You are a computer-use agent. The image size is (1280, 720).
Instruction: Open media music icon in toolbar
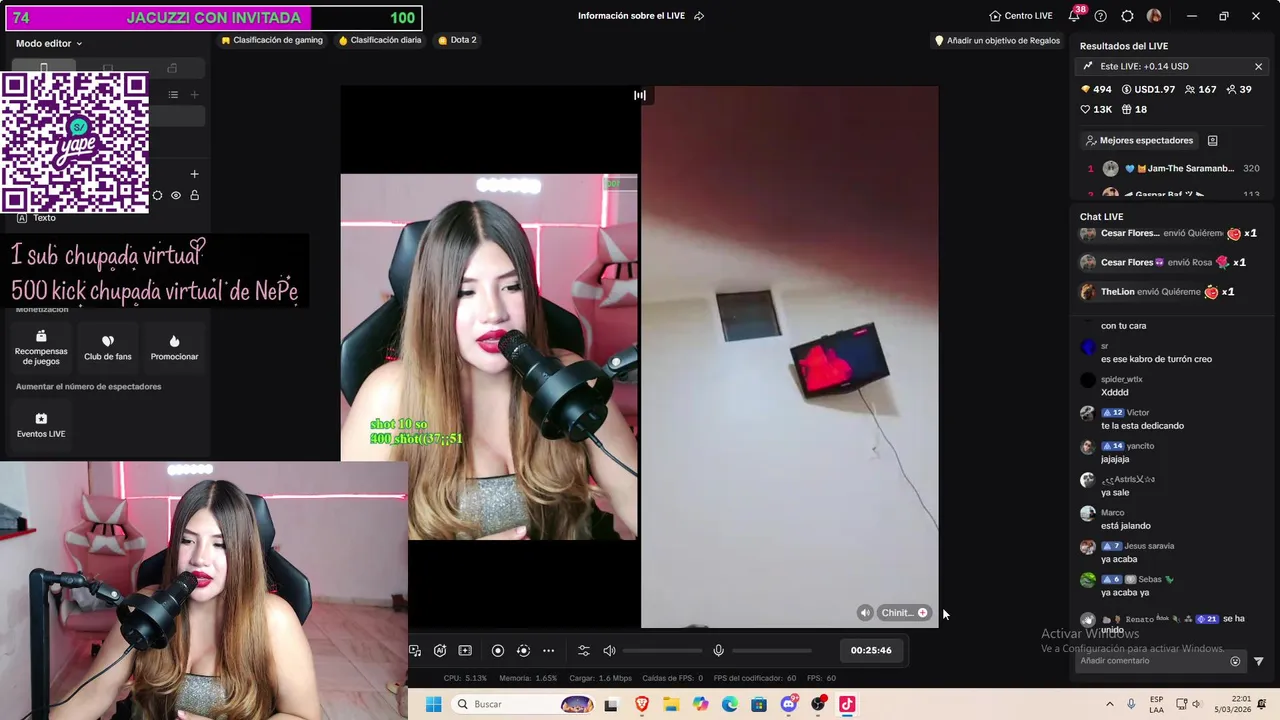click(x=415, y=651)
